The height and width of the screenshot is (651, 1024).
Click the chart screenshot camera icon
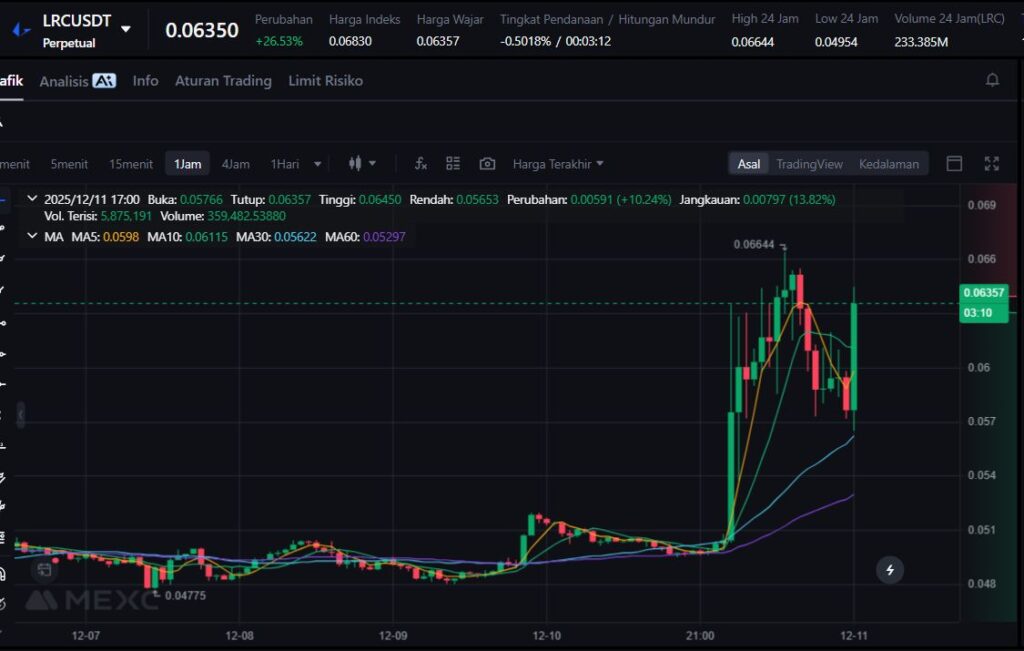tap(487, 164)
